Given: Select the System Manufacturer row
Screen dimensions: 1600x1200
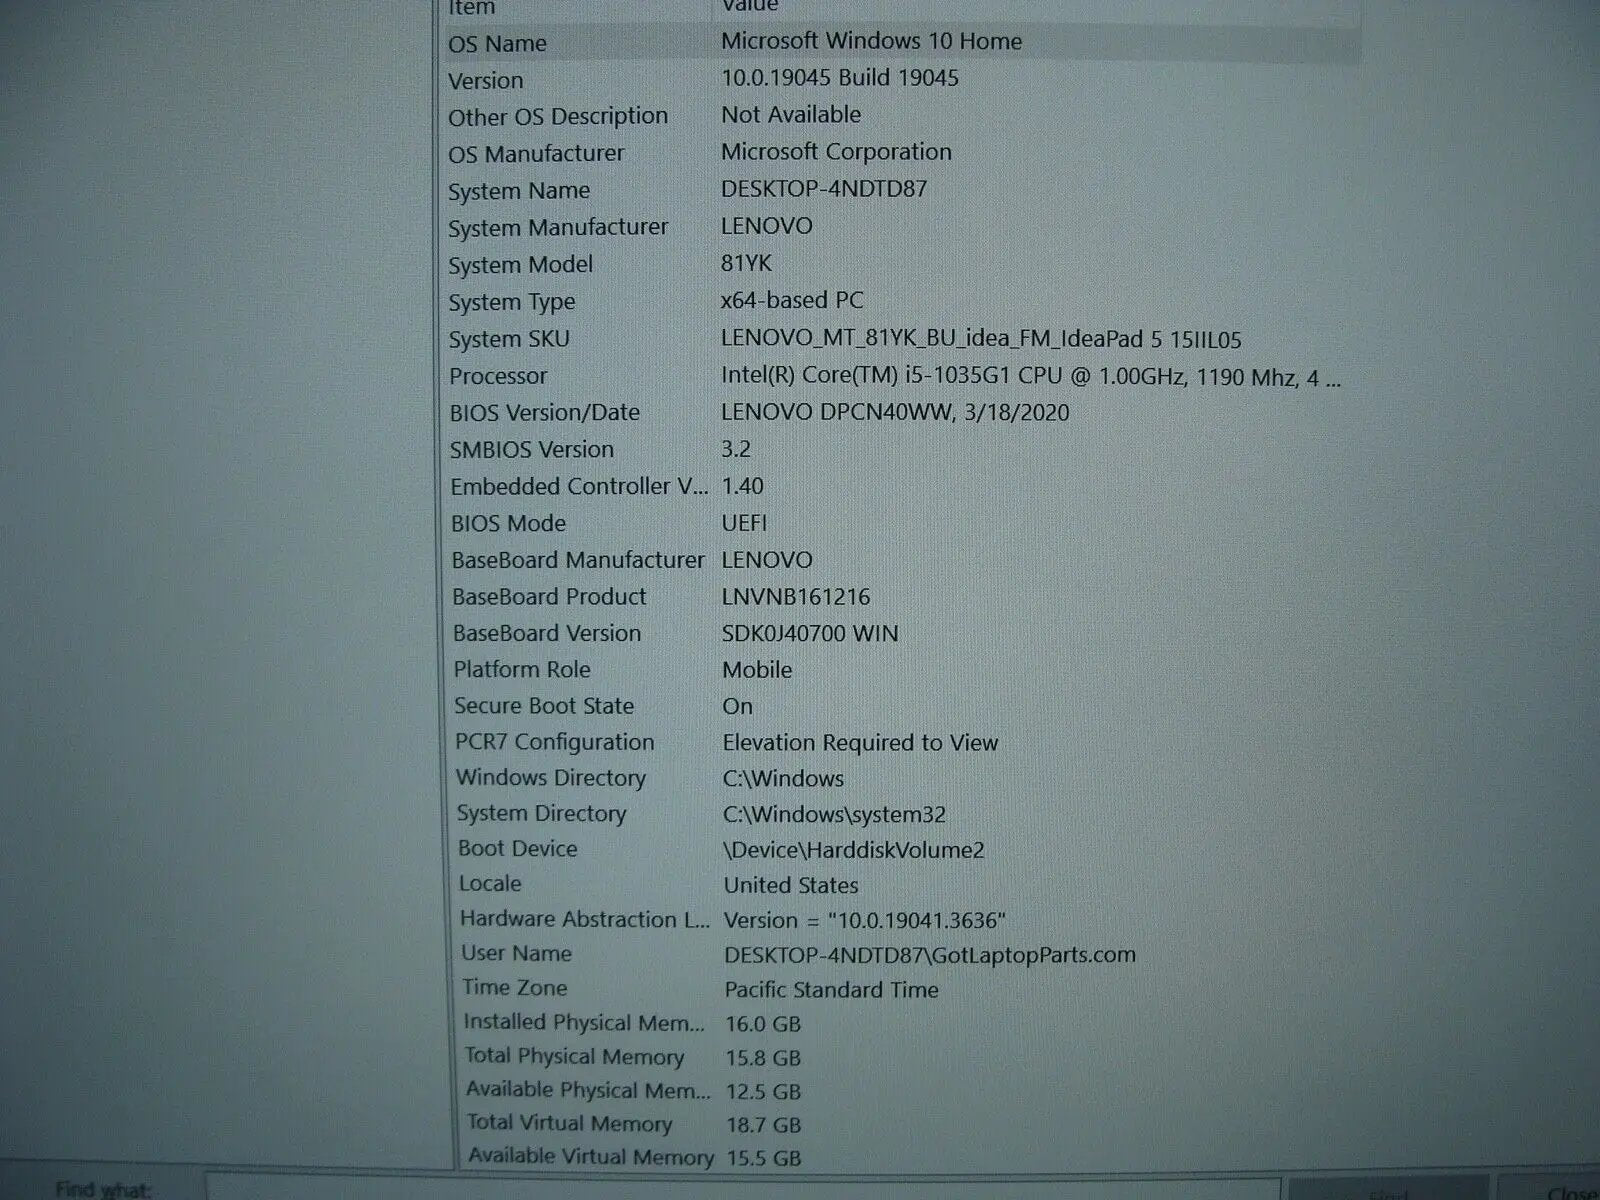Looking at the screenshot, I should click(x=900, y=227).
